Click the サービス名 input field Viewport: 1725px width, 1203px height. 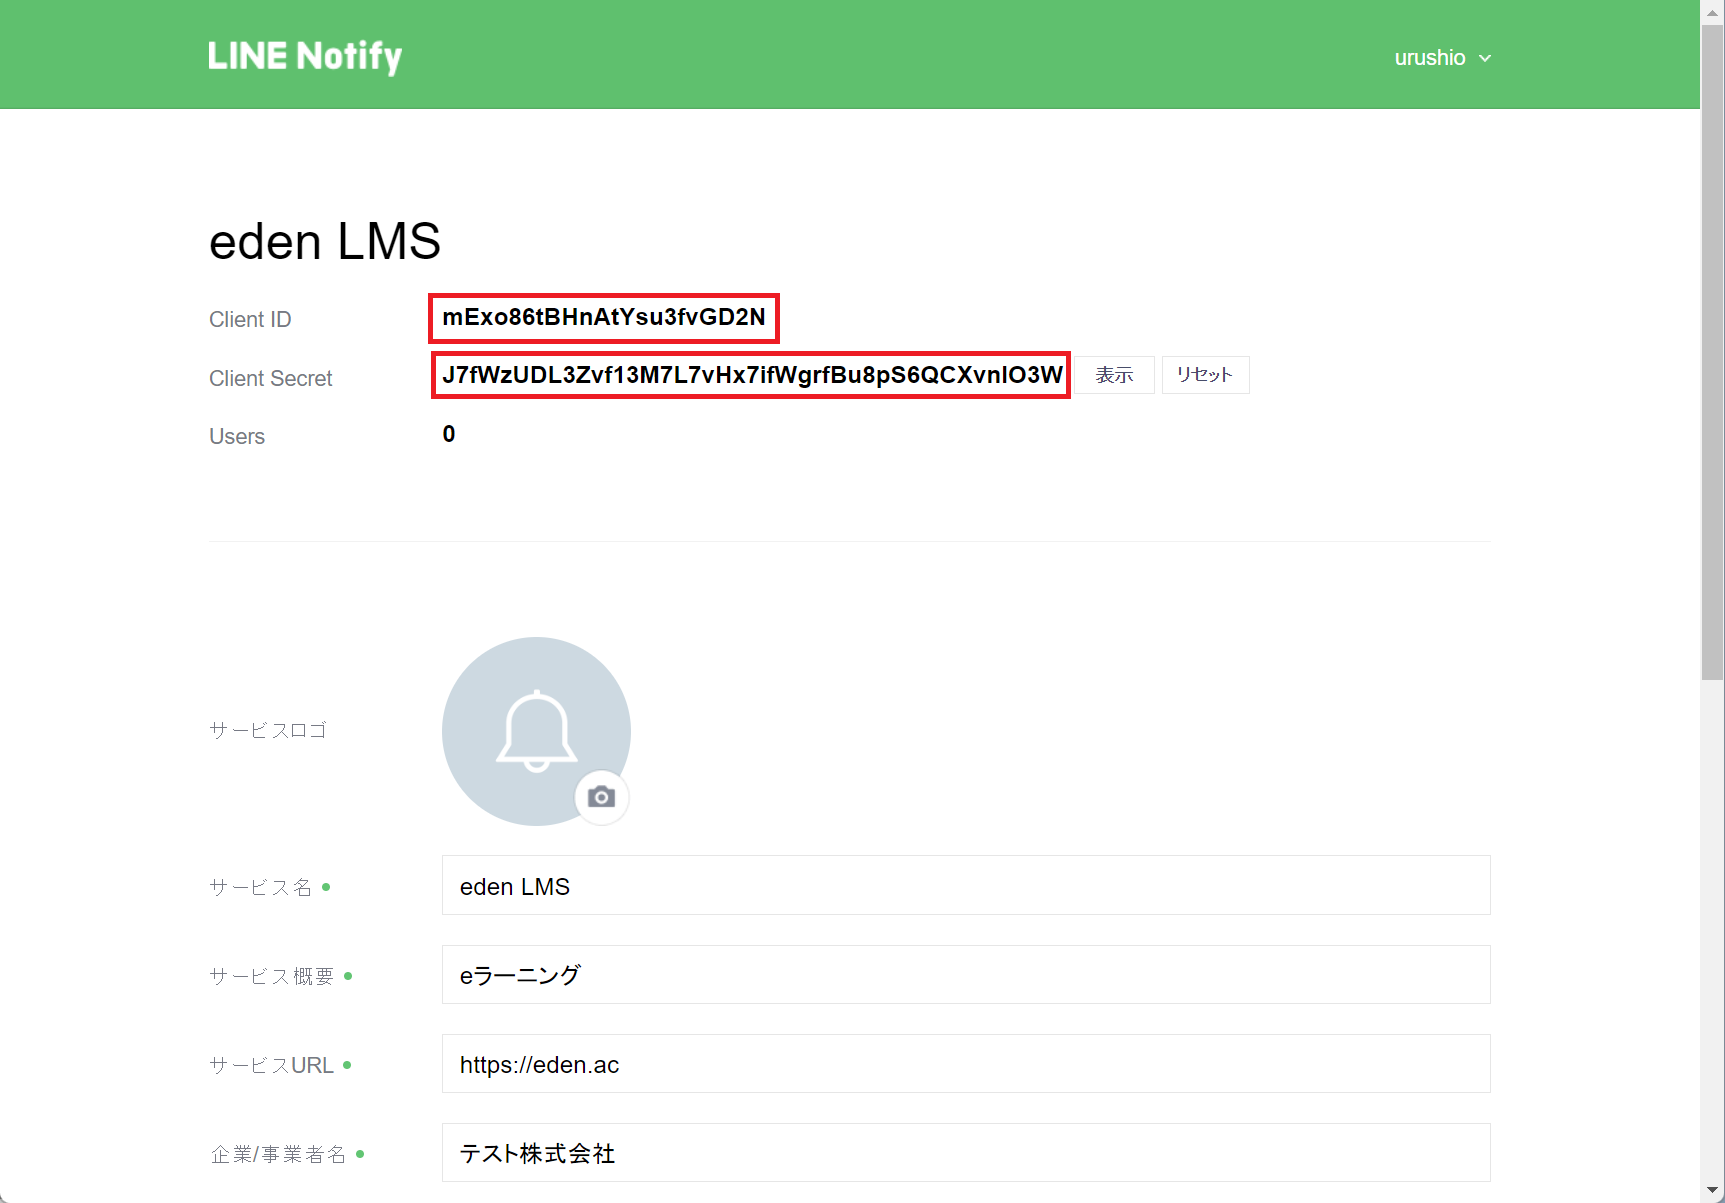[966, 885]
